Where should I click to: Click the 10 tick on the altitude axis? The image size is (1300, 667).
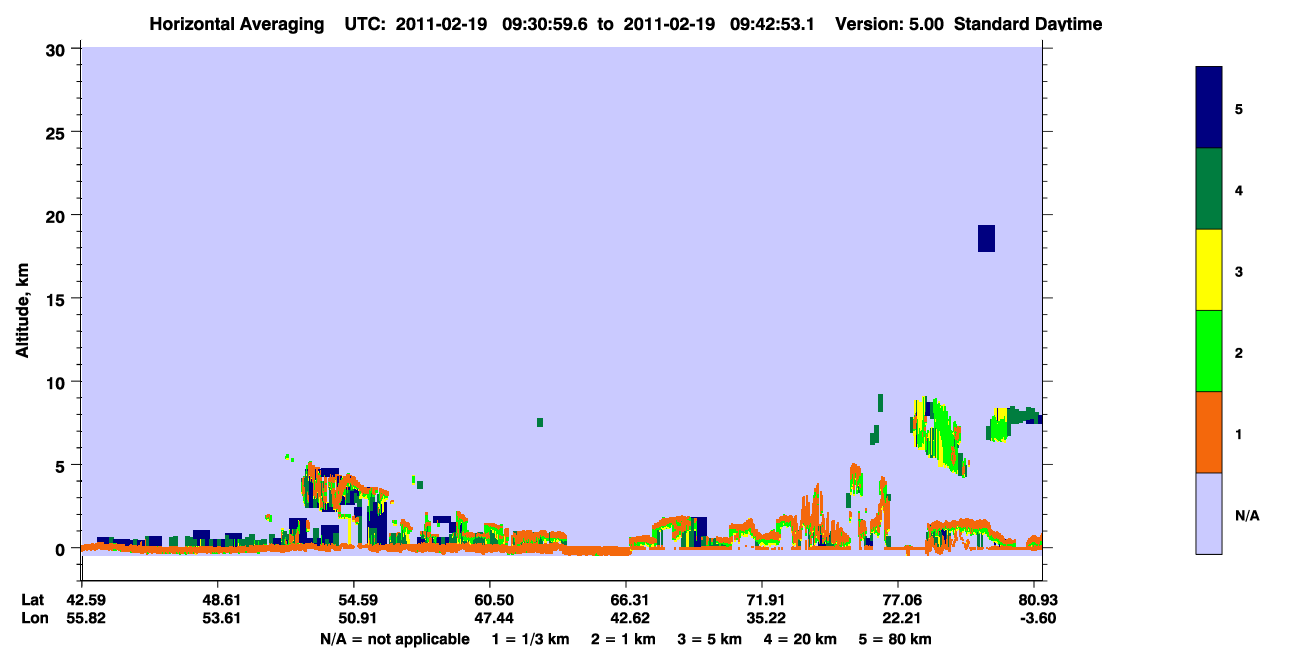pos(57,382)
